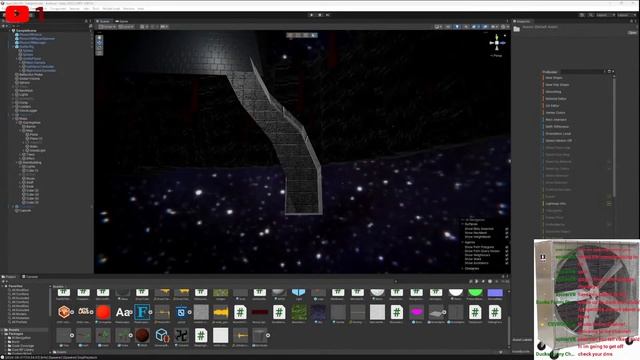Open the Project tab
Image resolution: width=640 pixels, height=360 pixels.
pos(10,277)
